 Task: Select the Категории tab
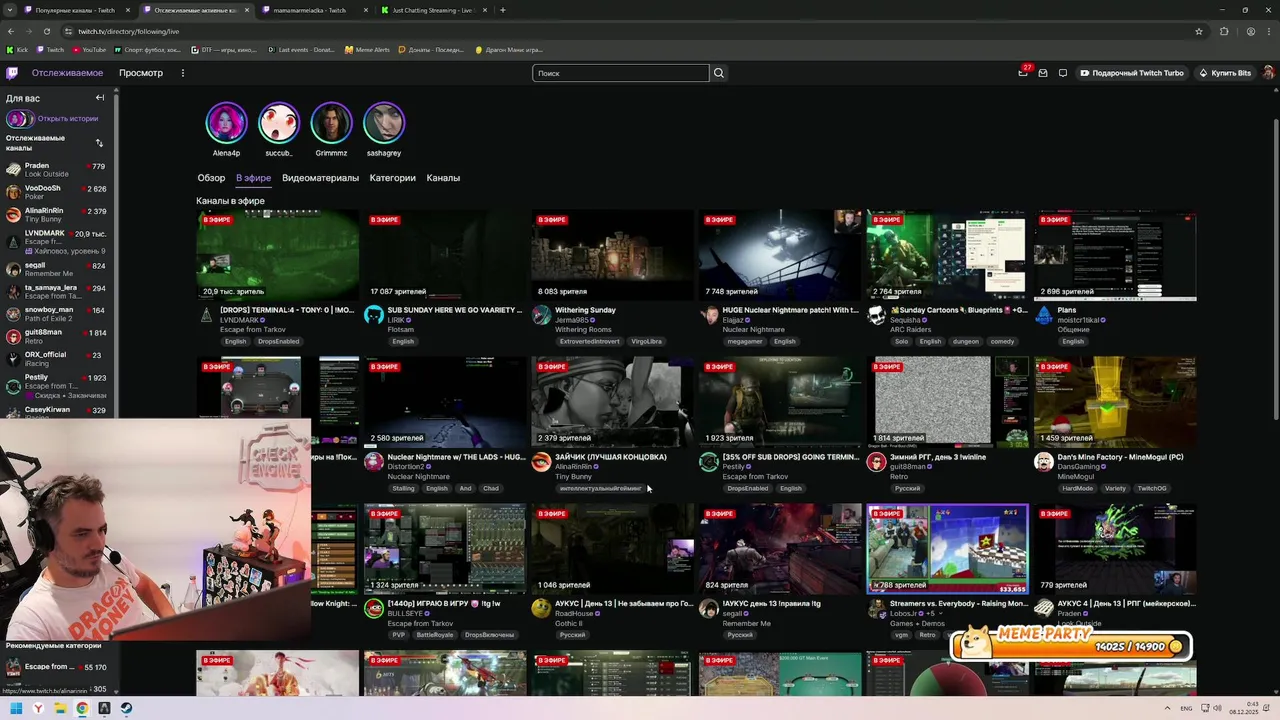pyautogui.click(x=392, y=178)
